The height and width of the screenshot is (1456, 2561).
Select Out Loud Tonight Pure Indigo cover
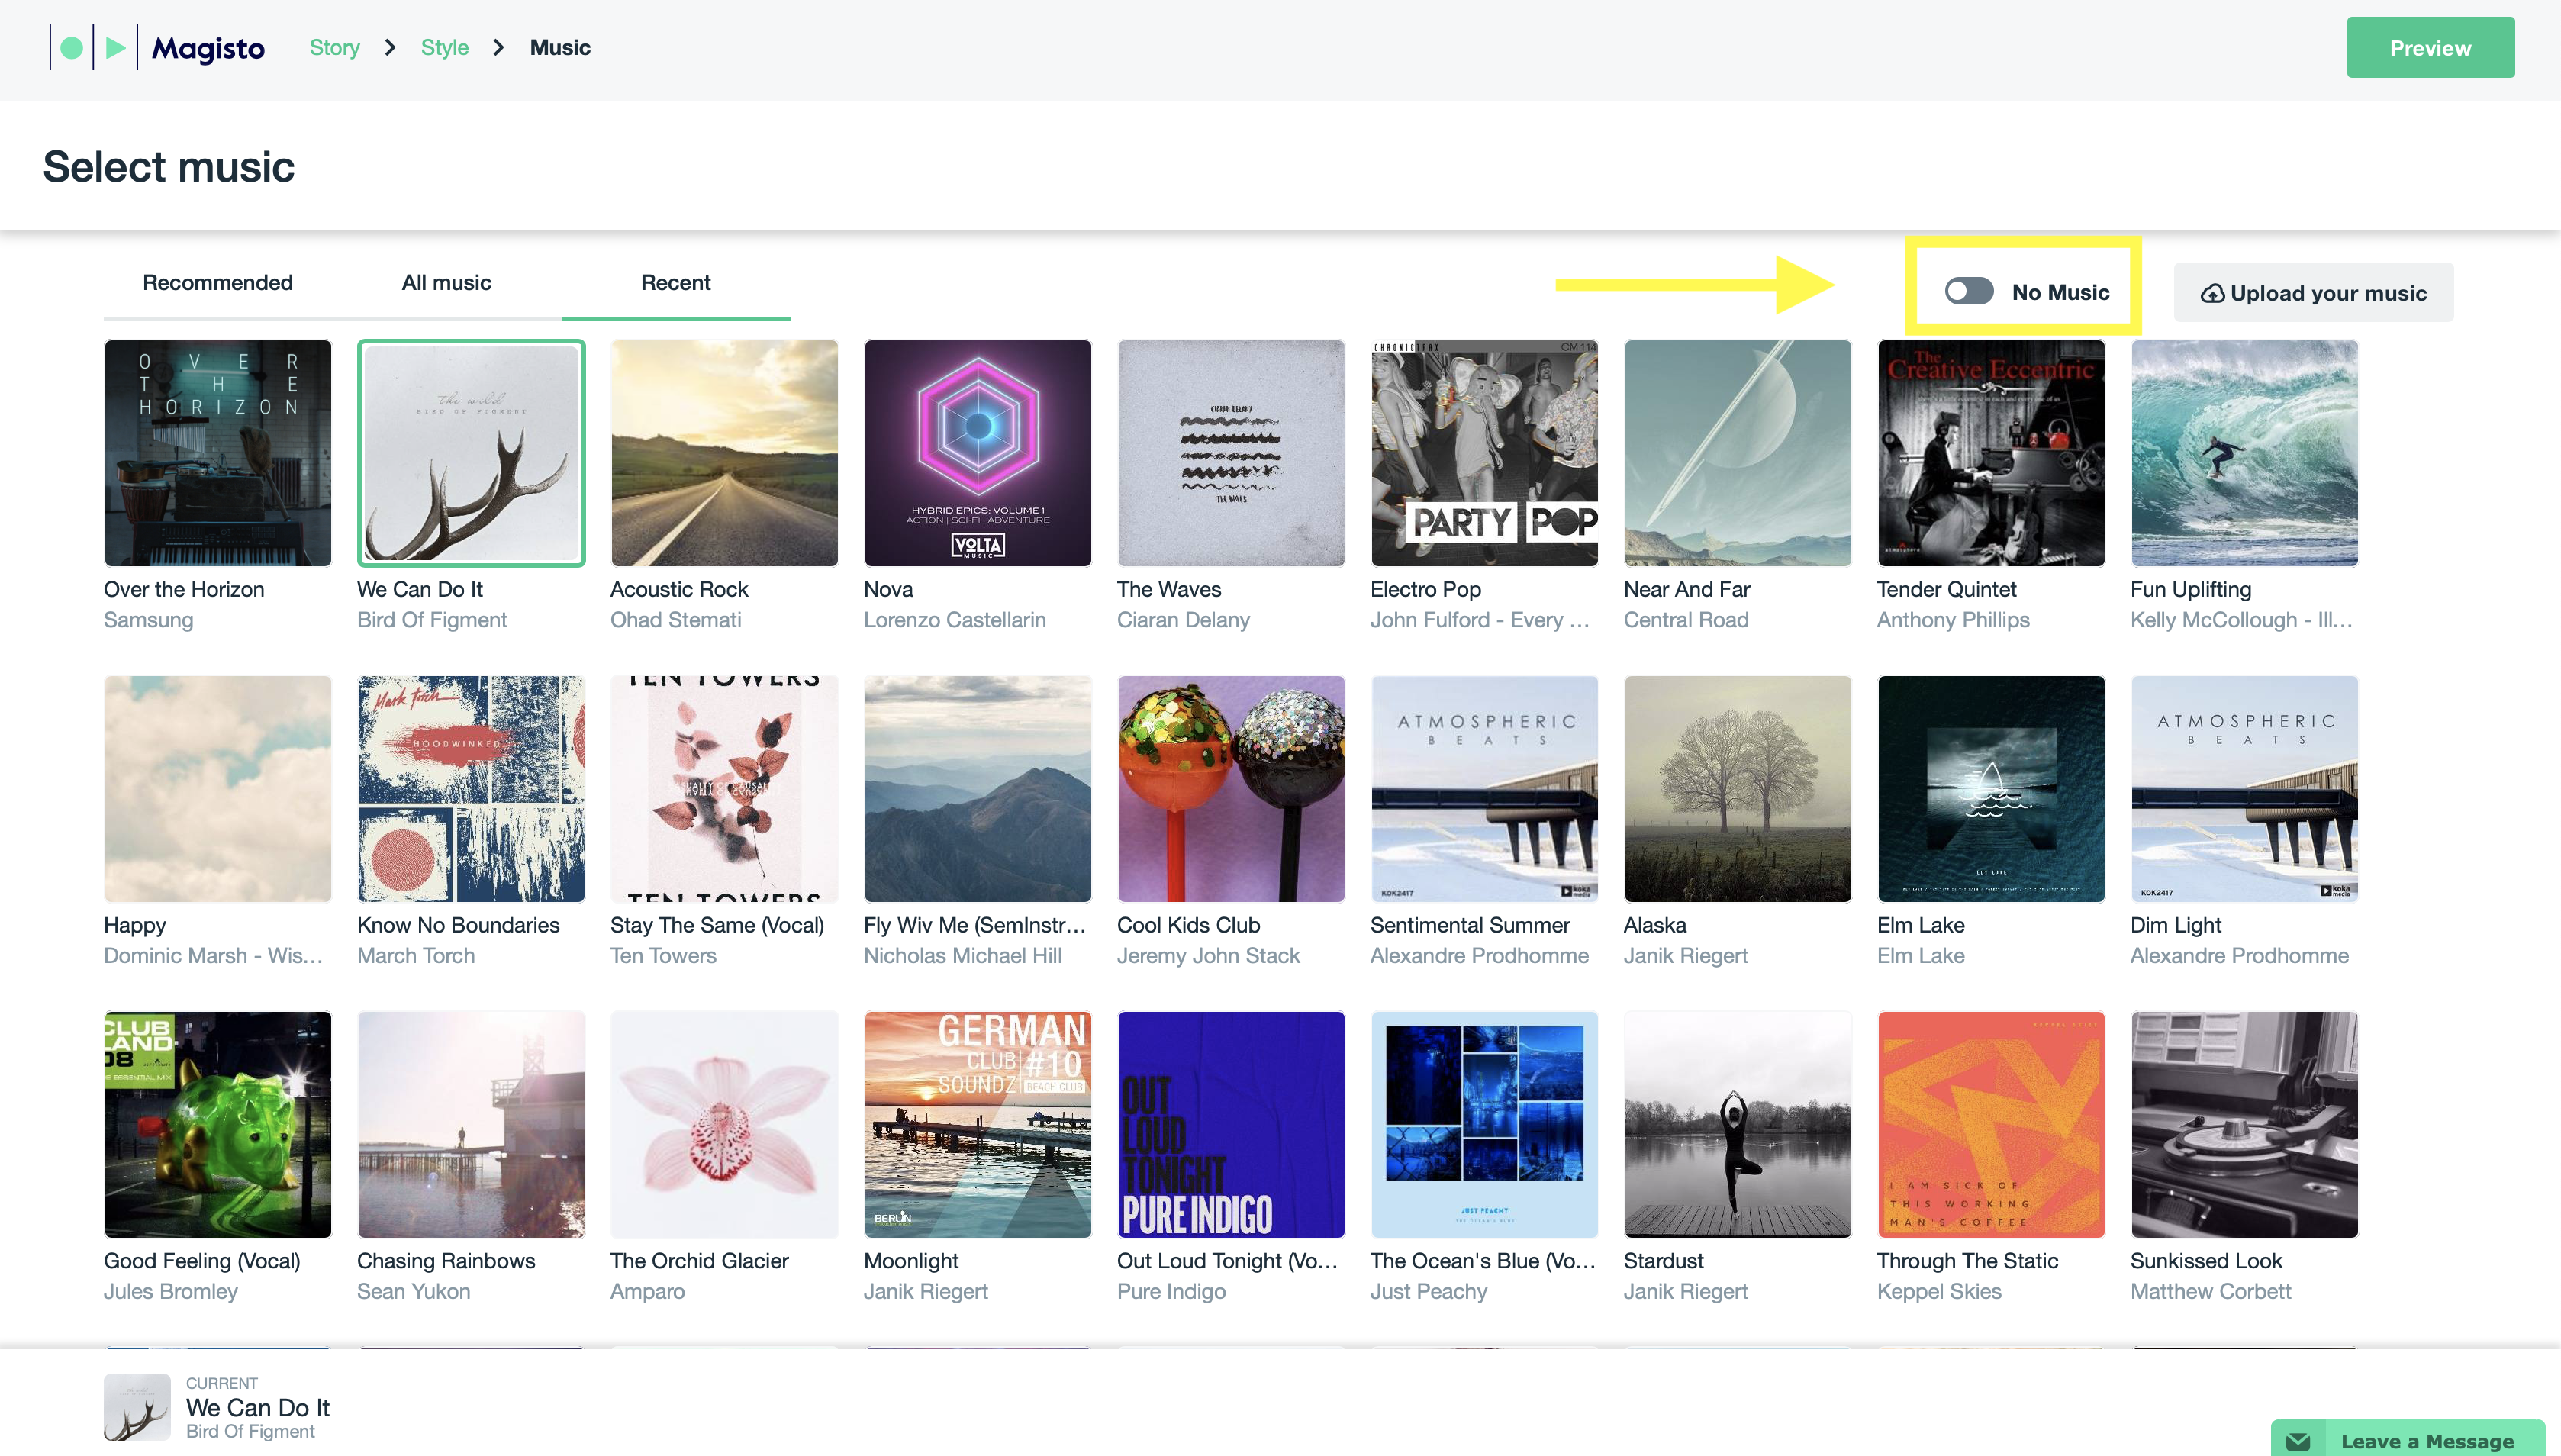tap(1231, 1125)
